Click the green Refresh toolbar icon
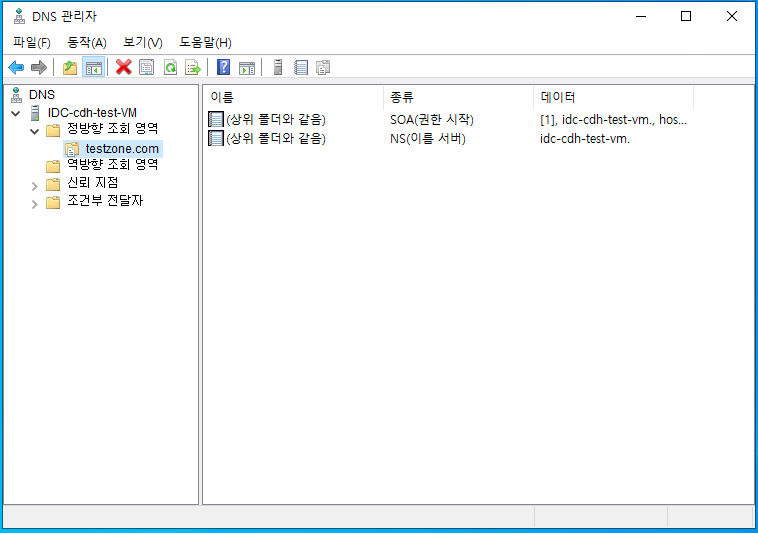Image resolution: width=758 pixels, height=534 pixels. 170,67
